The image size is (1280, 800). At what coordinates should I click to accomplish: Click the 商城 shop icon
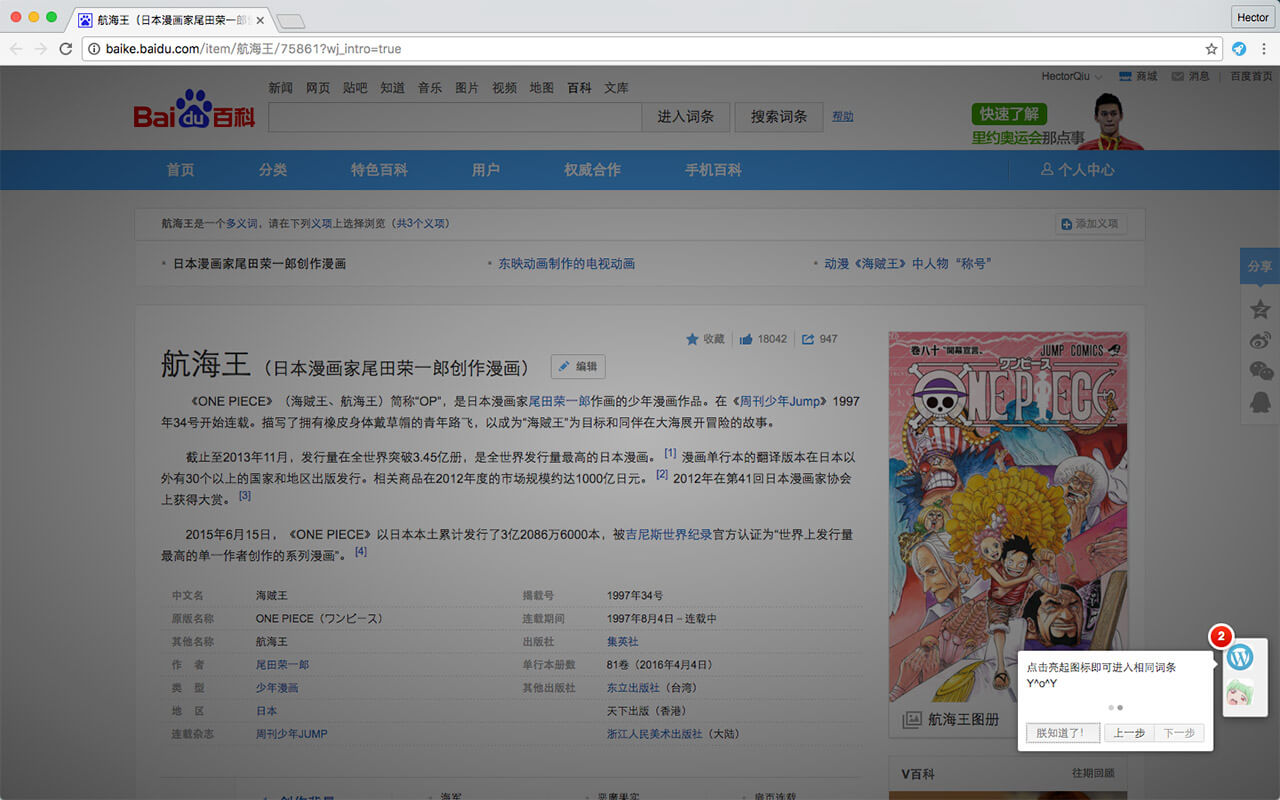click(1125, 76)
